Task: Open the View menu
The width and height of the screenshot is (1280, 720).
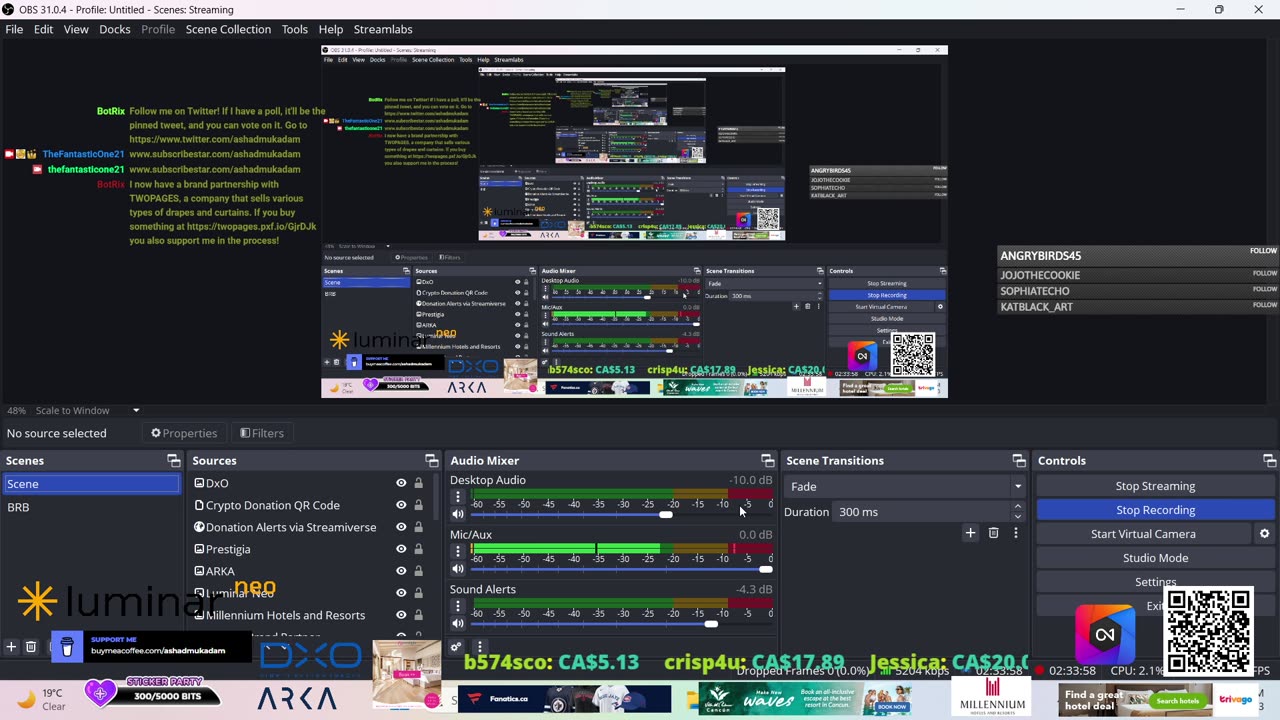Action: click(x=76, y=29)
